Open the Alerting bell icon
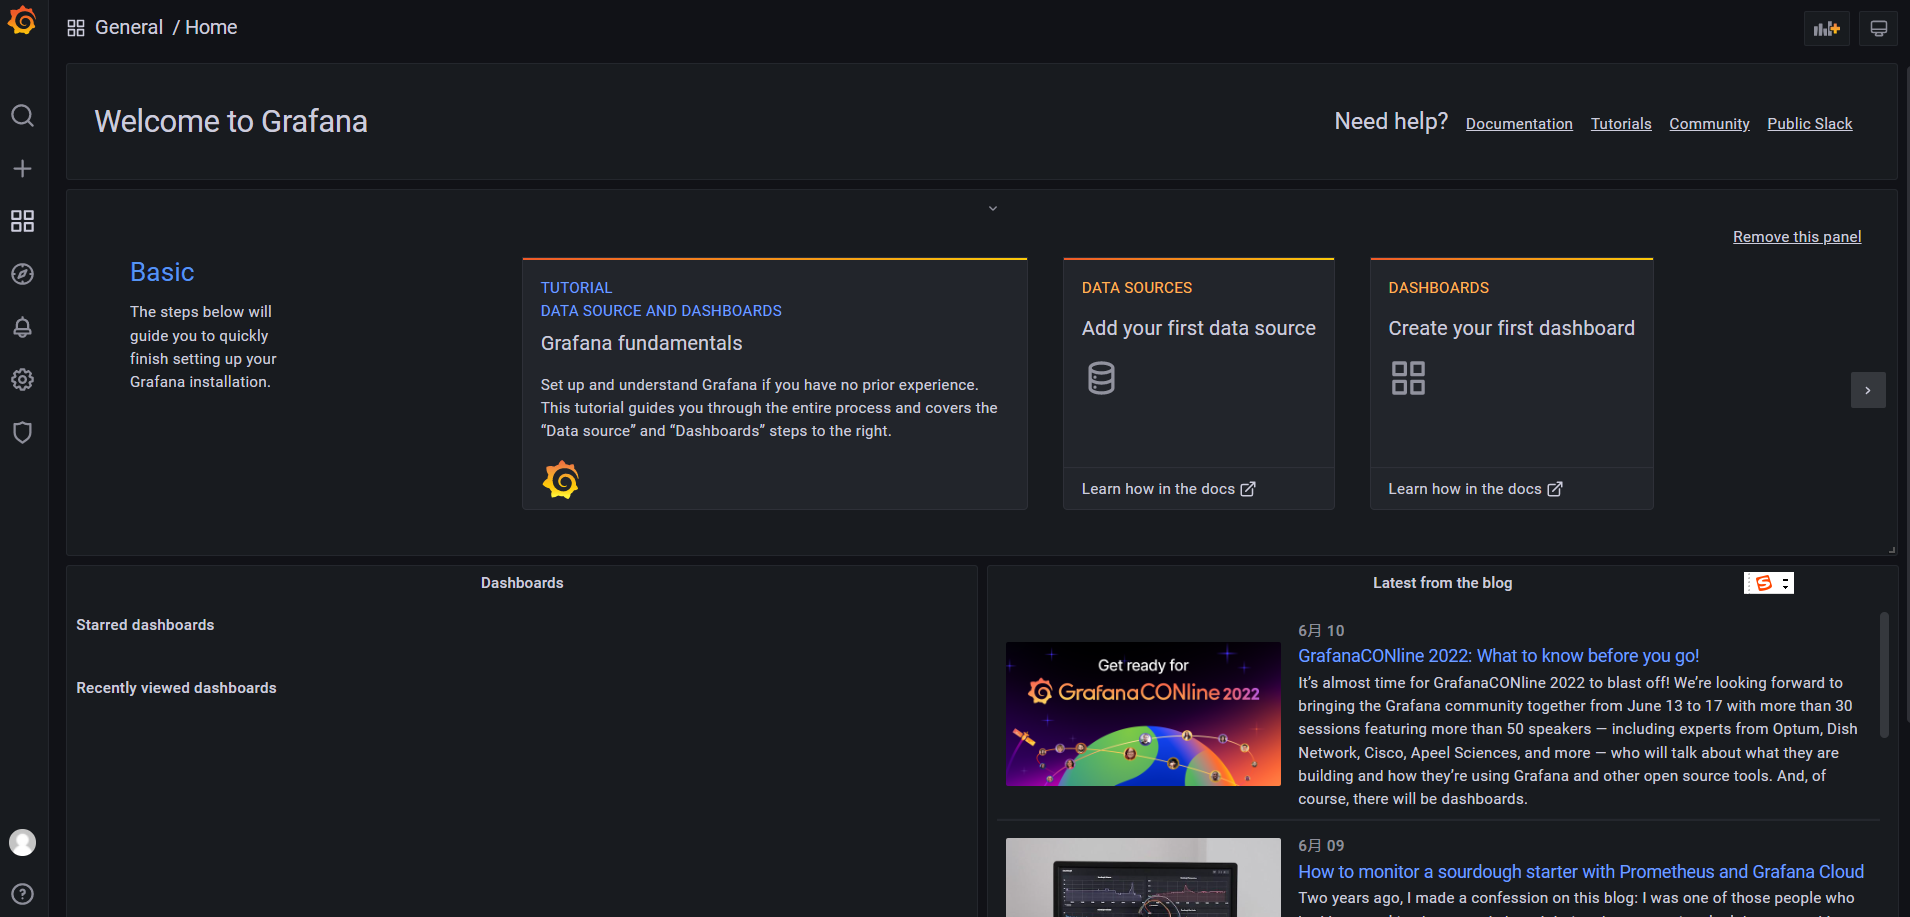The height and width of the screenshot is (917, 1910). (x=22, y=327)
